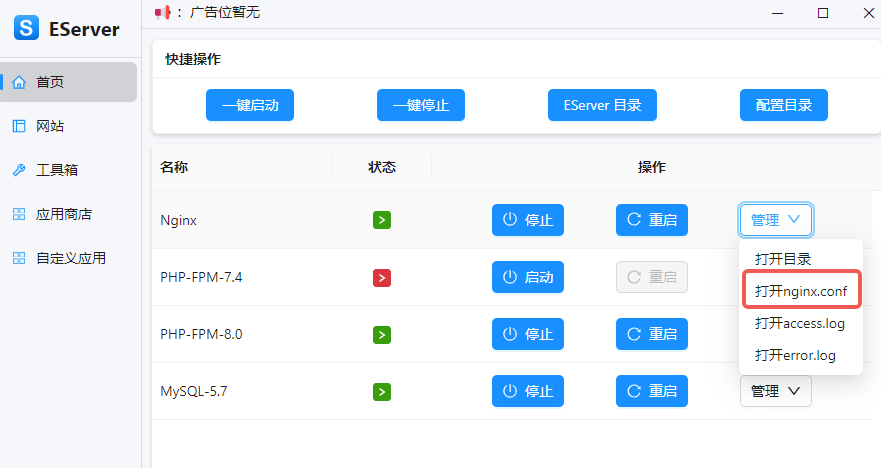This screenshot has width=881, height=468.
Task: Select 打开error.log menu entry
Action: (795, 355)
